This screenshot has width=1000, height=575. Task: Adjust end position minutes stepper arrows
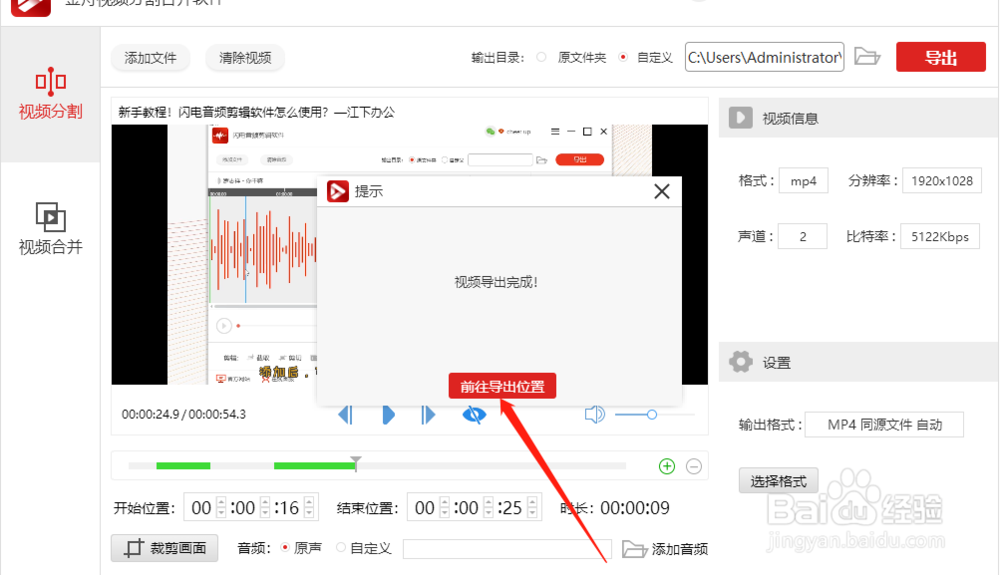(x=489, y=508)
